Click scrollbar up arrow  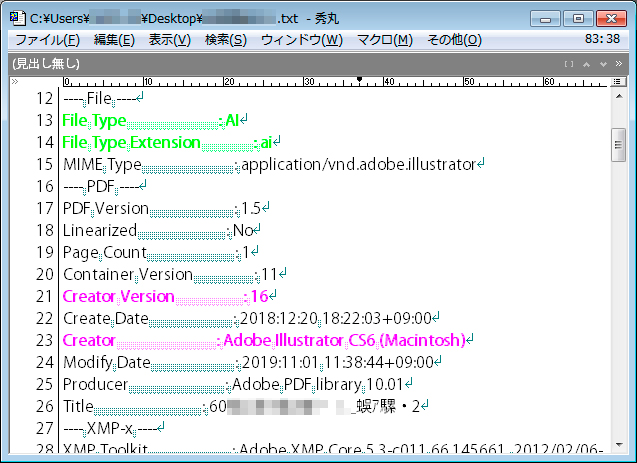pyautogui.click(x=619, y=97)
